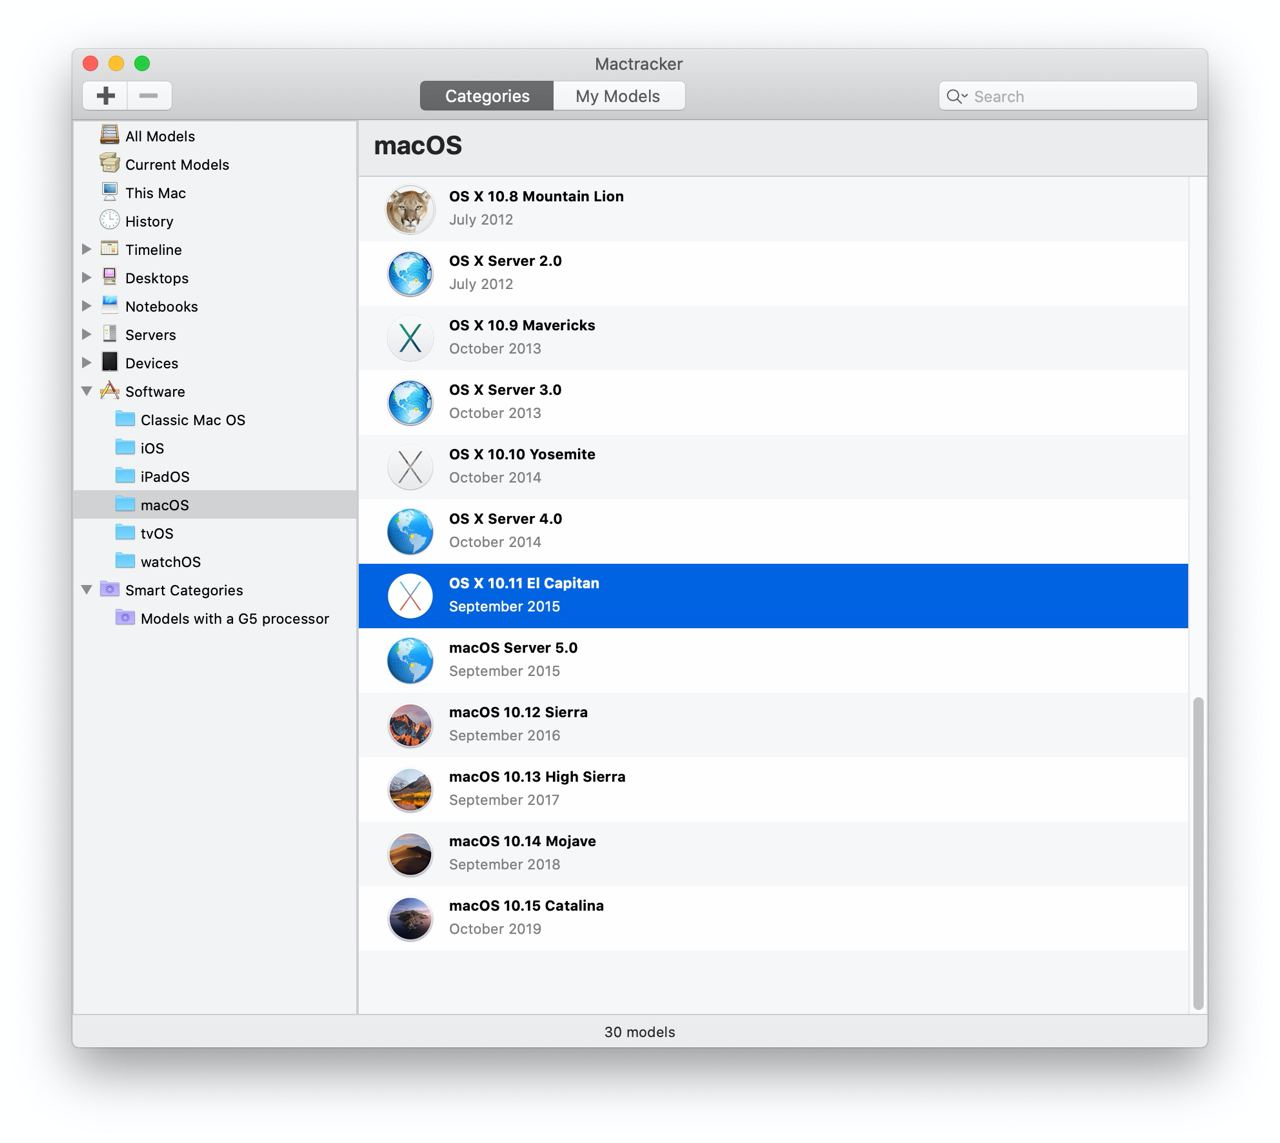Click the History clock icon
The image size is (1280, 1143).
(110, 220)
